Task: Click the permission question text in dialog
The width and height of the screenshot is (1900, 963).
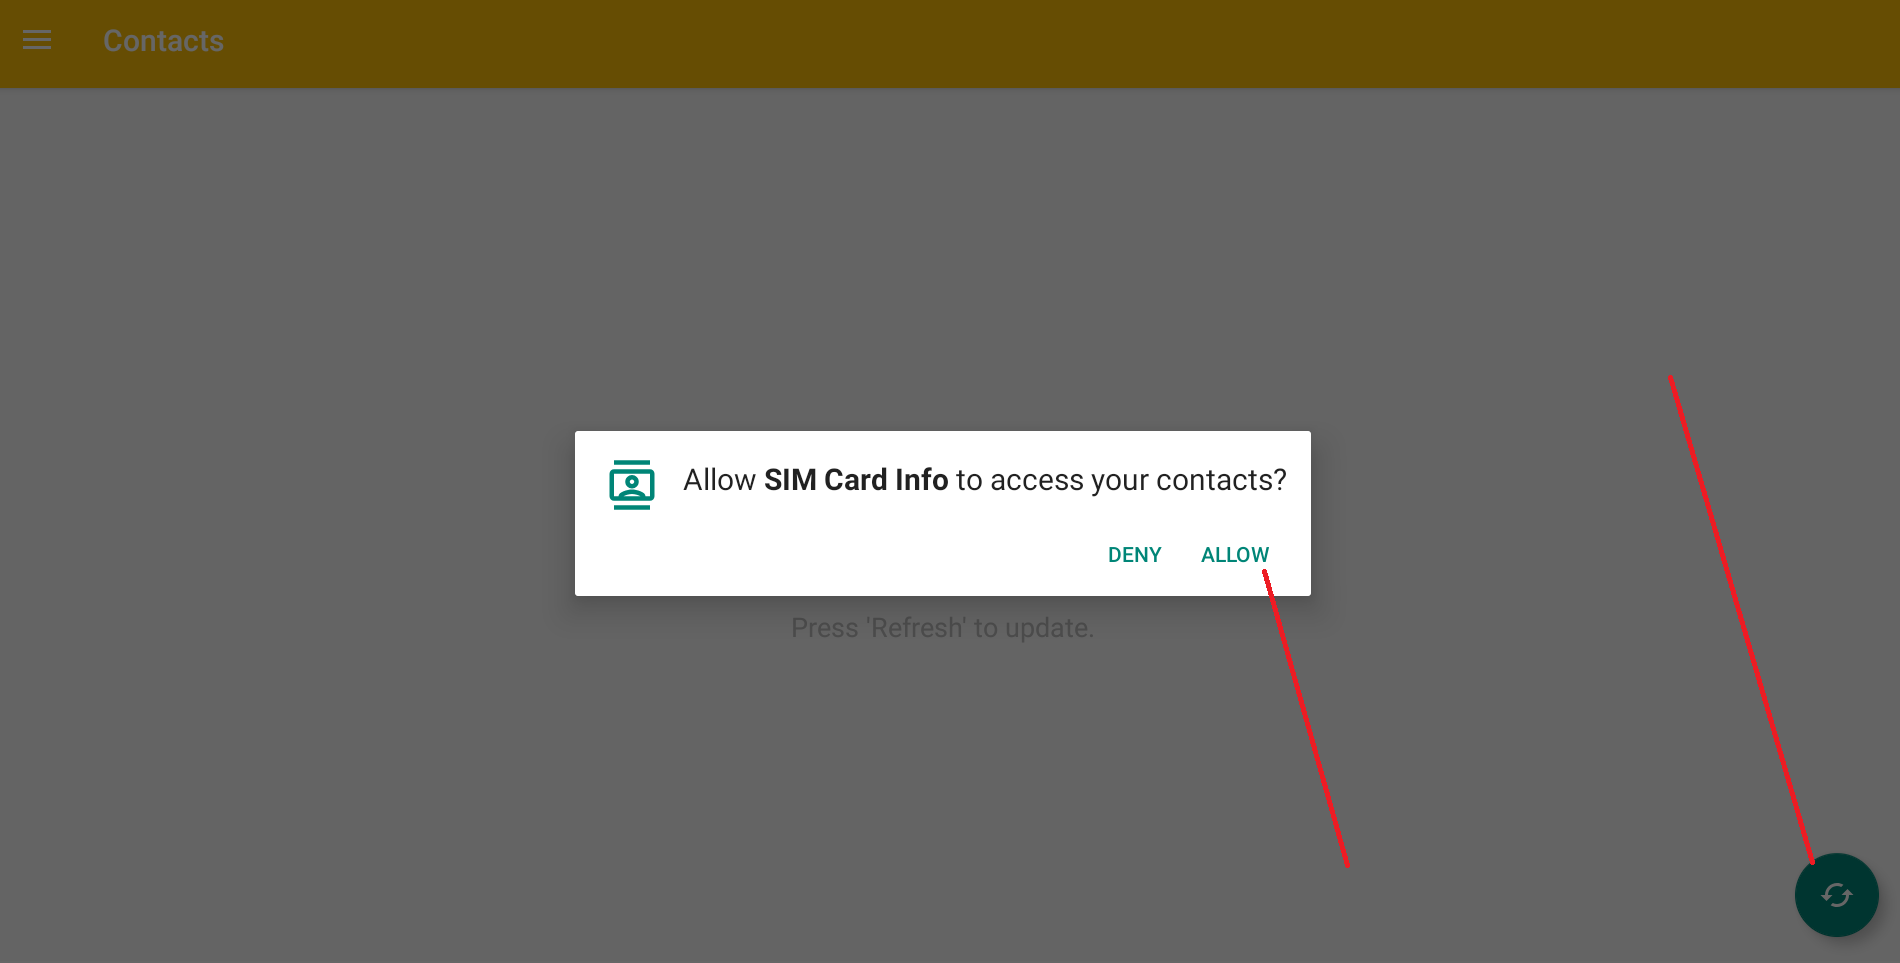Action: coord(985,480)
